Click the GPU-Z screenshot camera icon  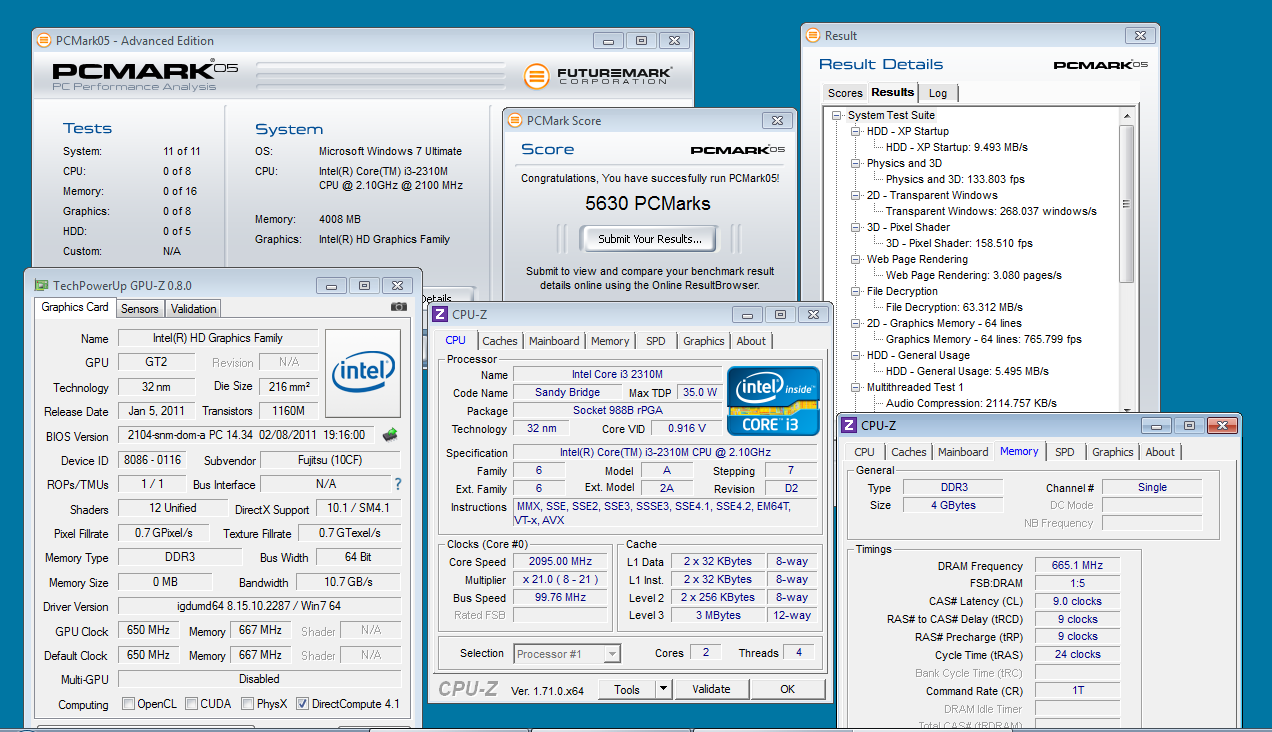pyautogui.click(x=399, y=307)
